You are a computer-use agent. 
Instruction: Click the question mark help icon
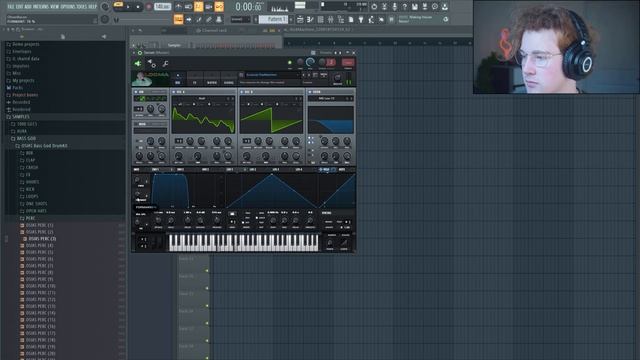click(x=404, y=7)
